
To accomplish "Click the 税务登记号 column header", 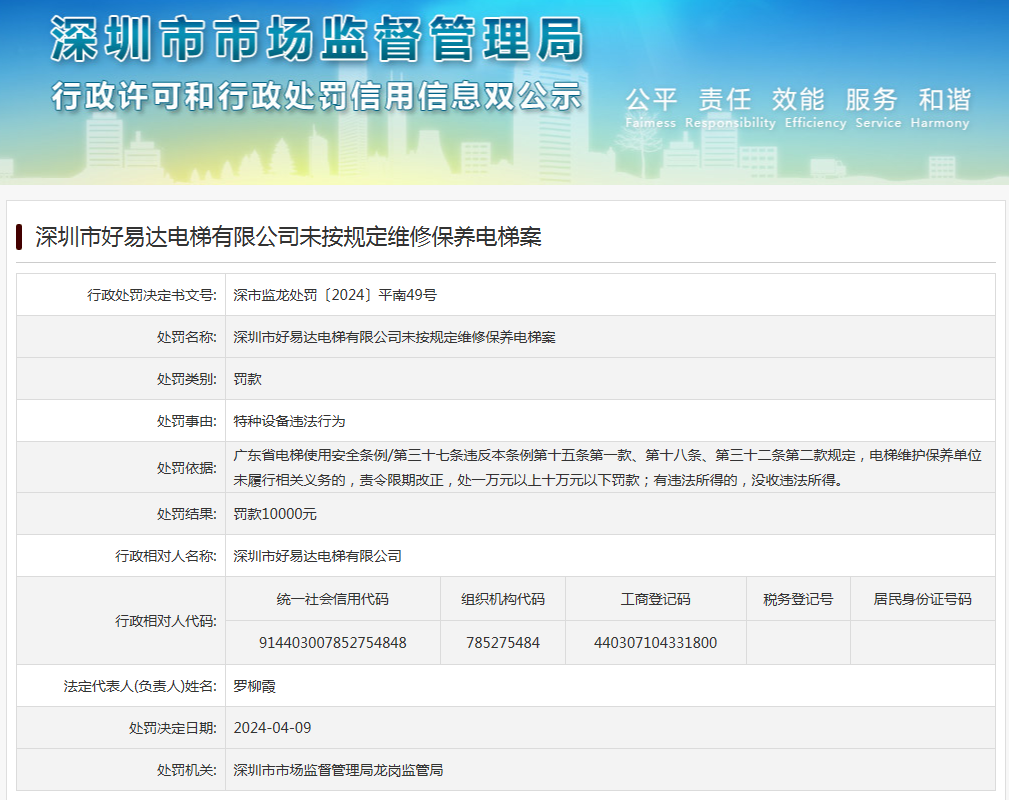I will [x=798, y=599].
